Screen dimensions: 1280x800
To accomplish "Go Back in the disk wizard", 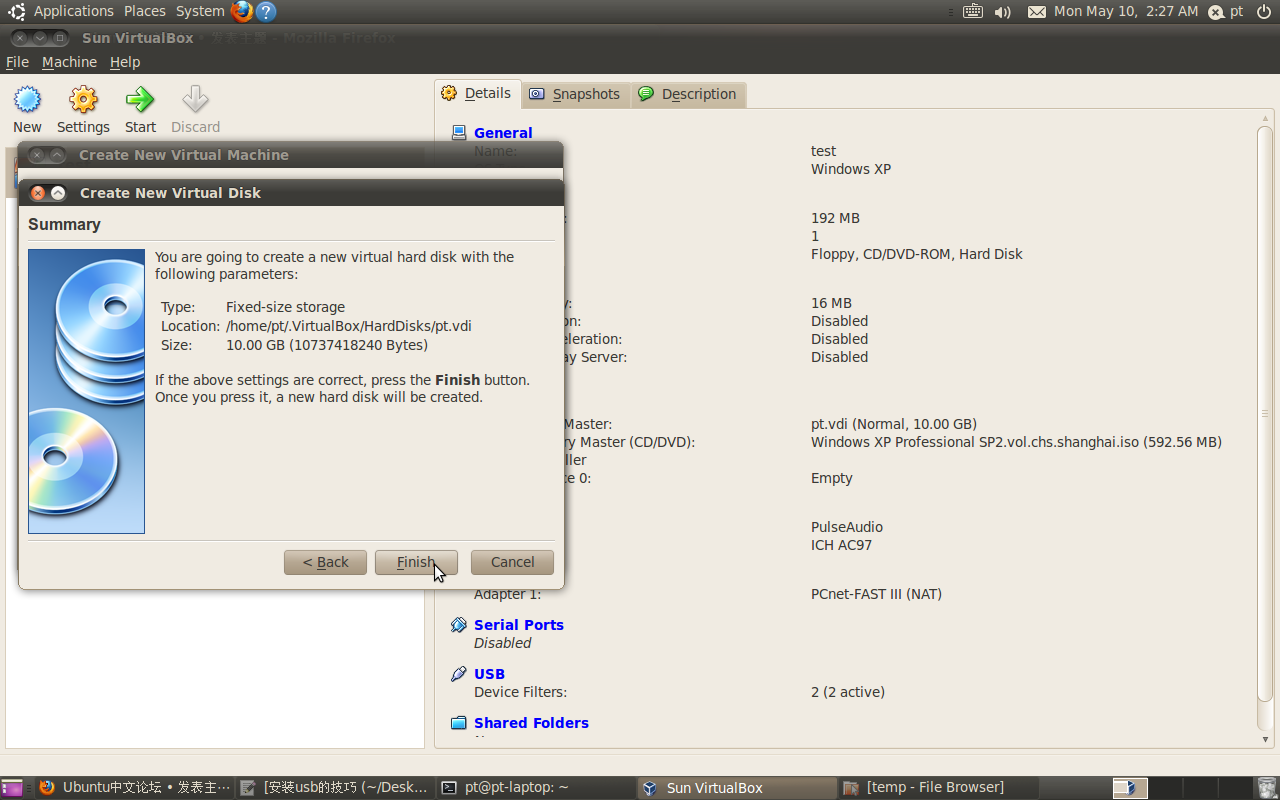I will 325,562.
